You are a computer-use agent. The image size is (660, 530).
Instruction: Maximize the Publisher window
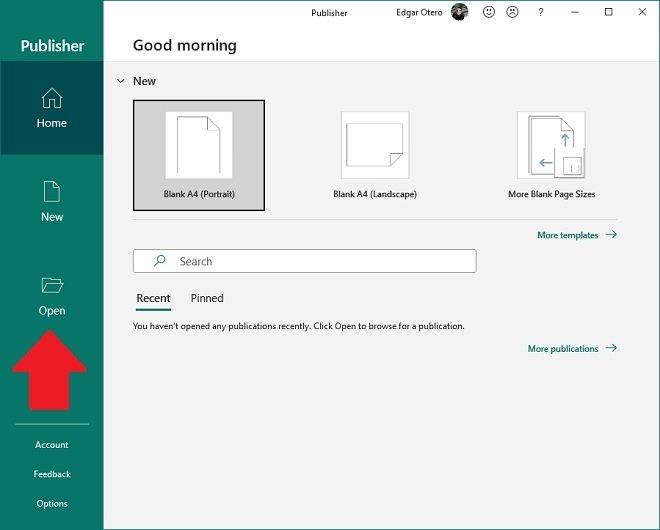[x=609, y=12]
